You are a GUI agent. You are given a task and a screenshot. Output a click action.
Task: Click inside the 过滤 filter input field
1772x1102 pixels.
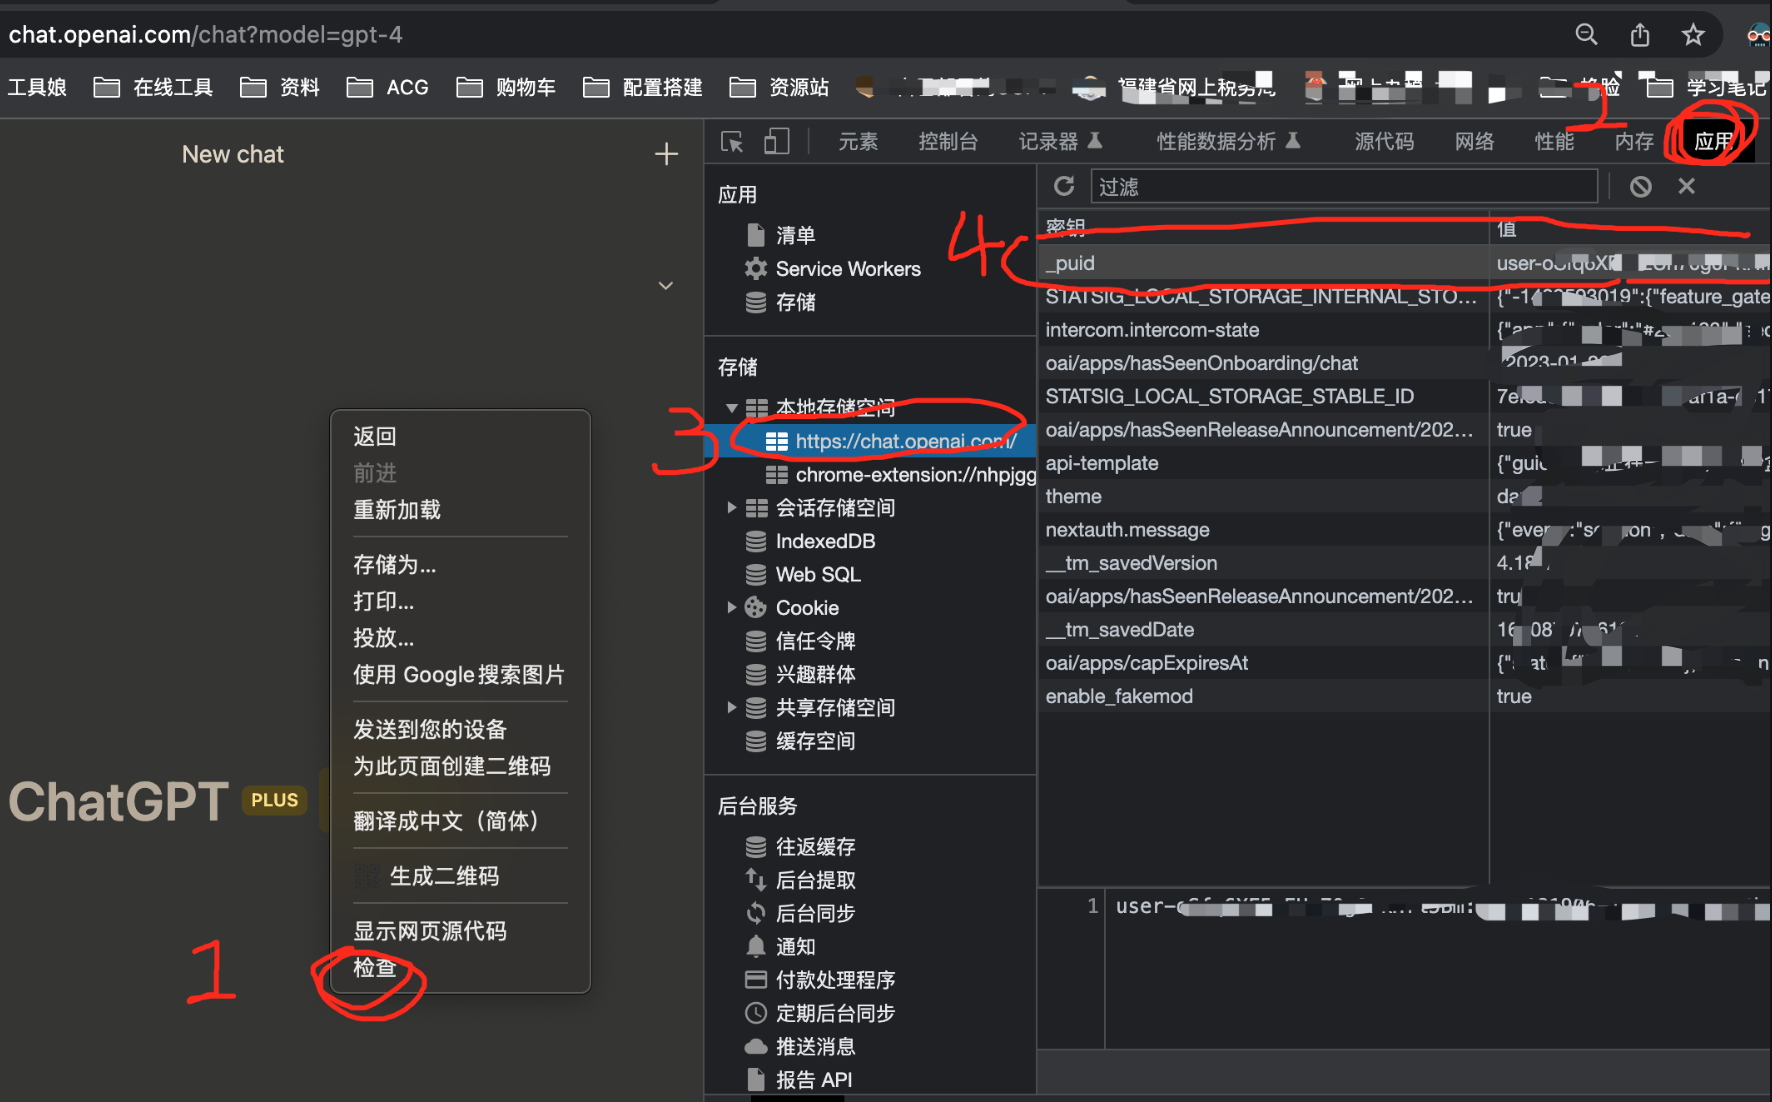1300,186
